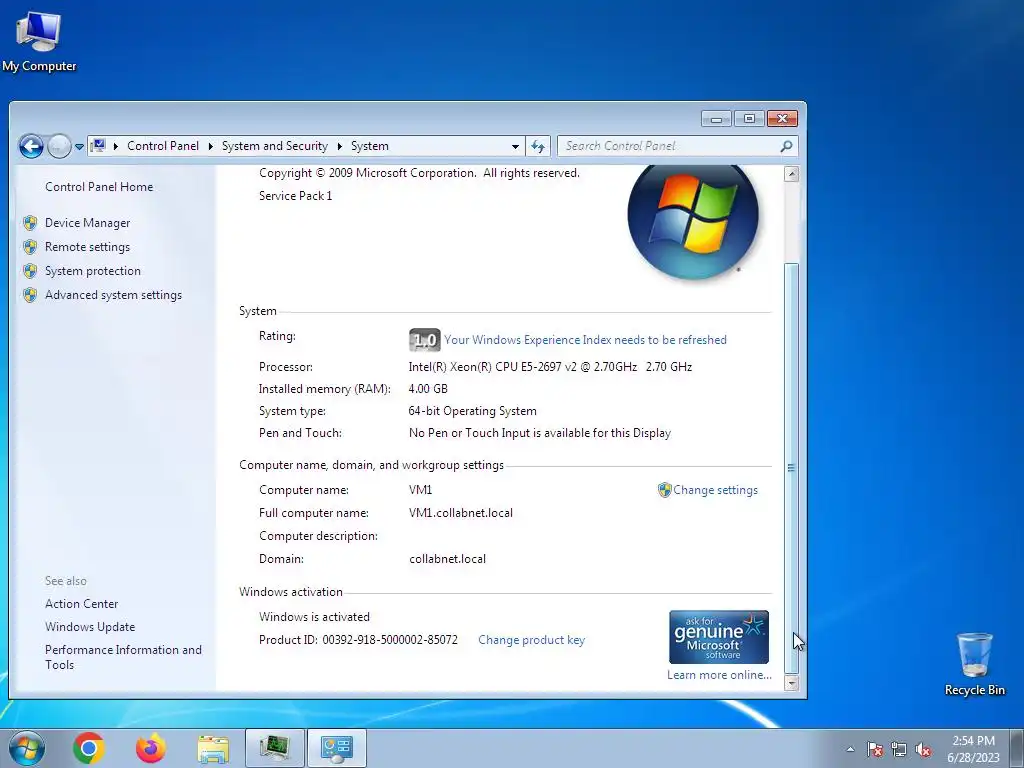Click Change product key link

pos(532,640)
